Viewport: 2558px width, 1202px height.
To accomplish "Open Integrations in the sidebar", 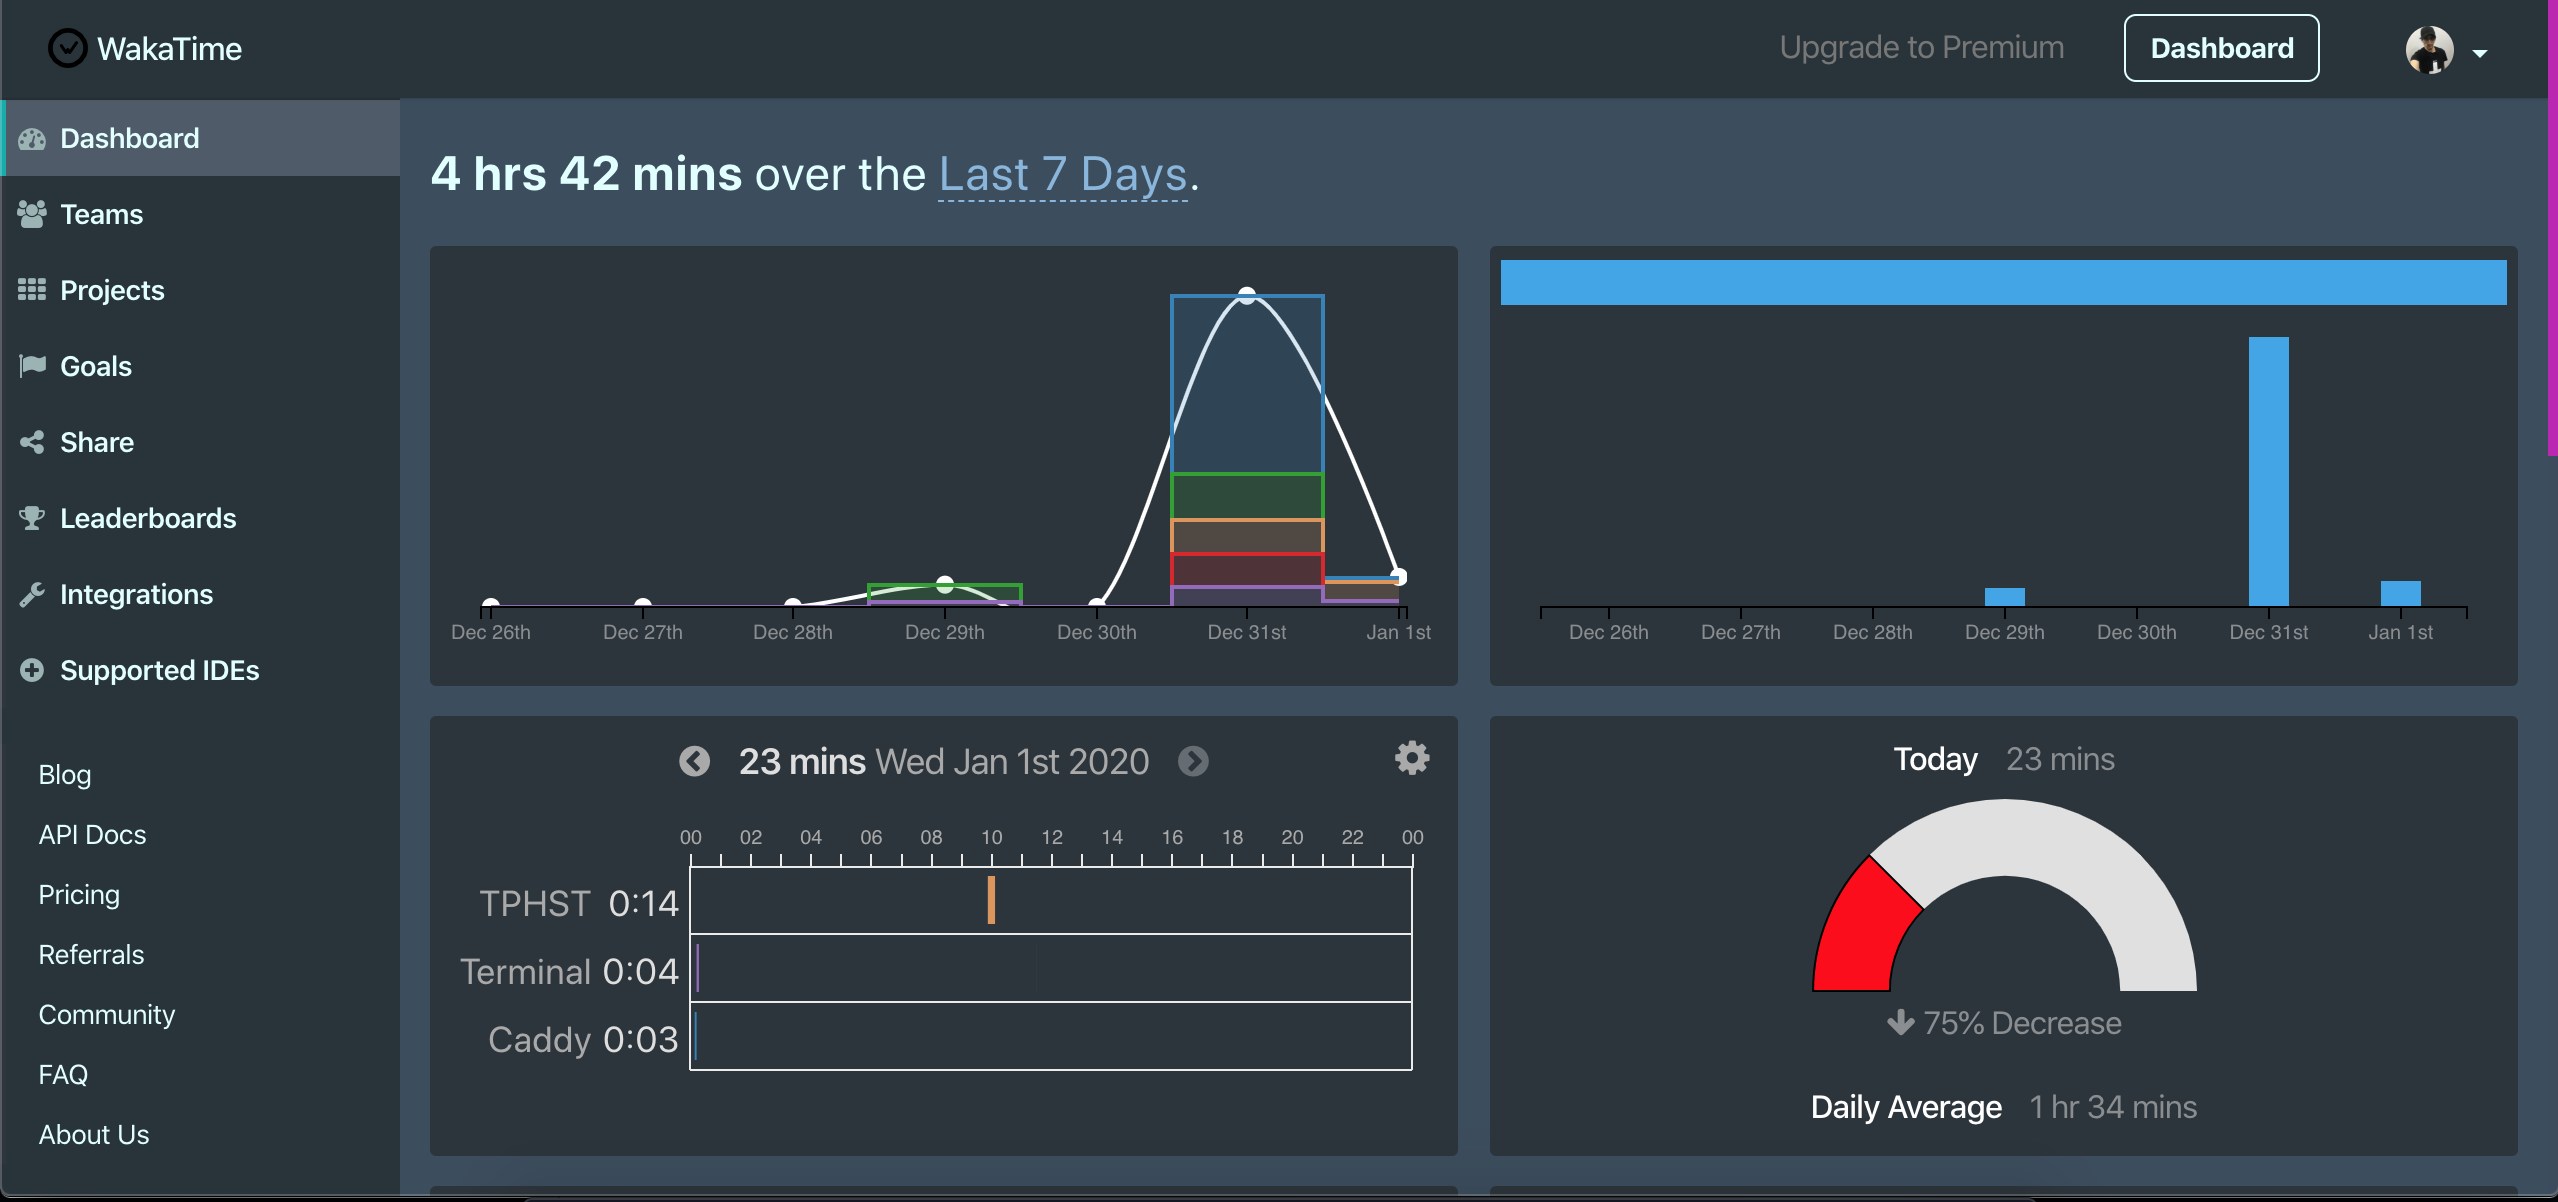I will [200, 594].
